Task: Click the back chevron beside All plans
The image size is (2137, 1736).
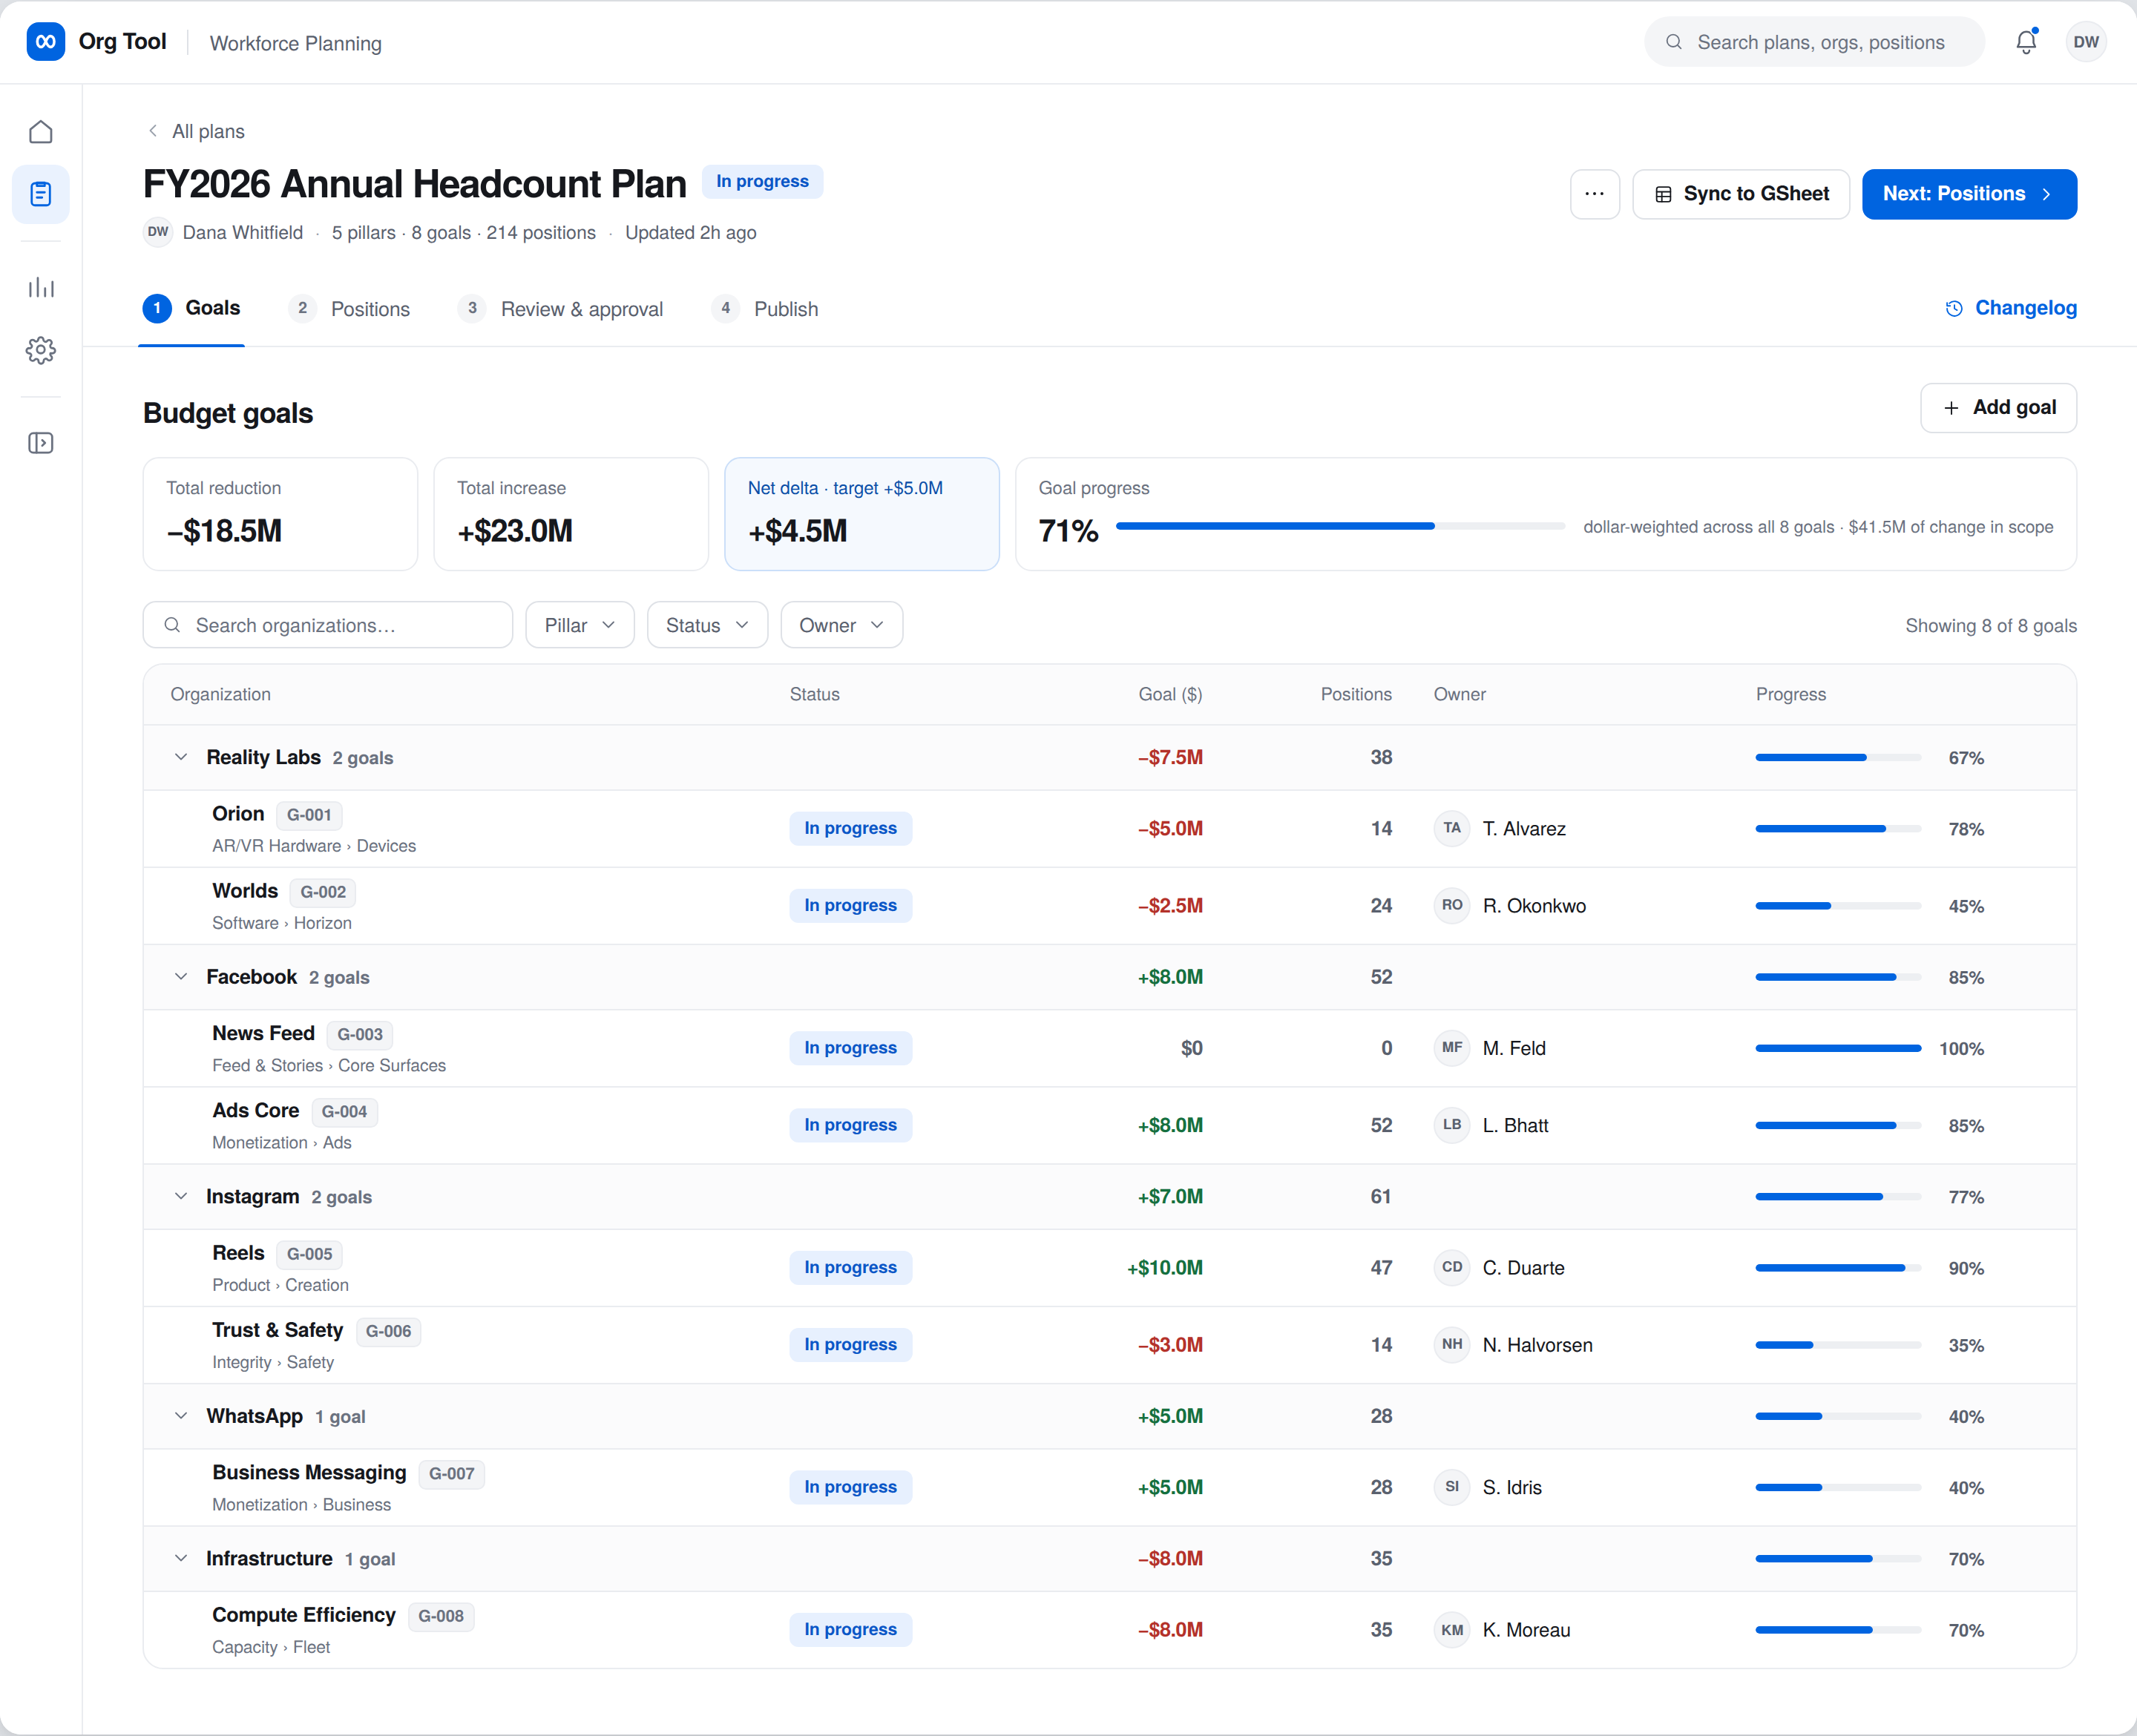Action: (x=153, y=131)
